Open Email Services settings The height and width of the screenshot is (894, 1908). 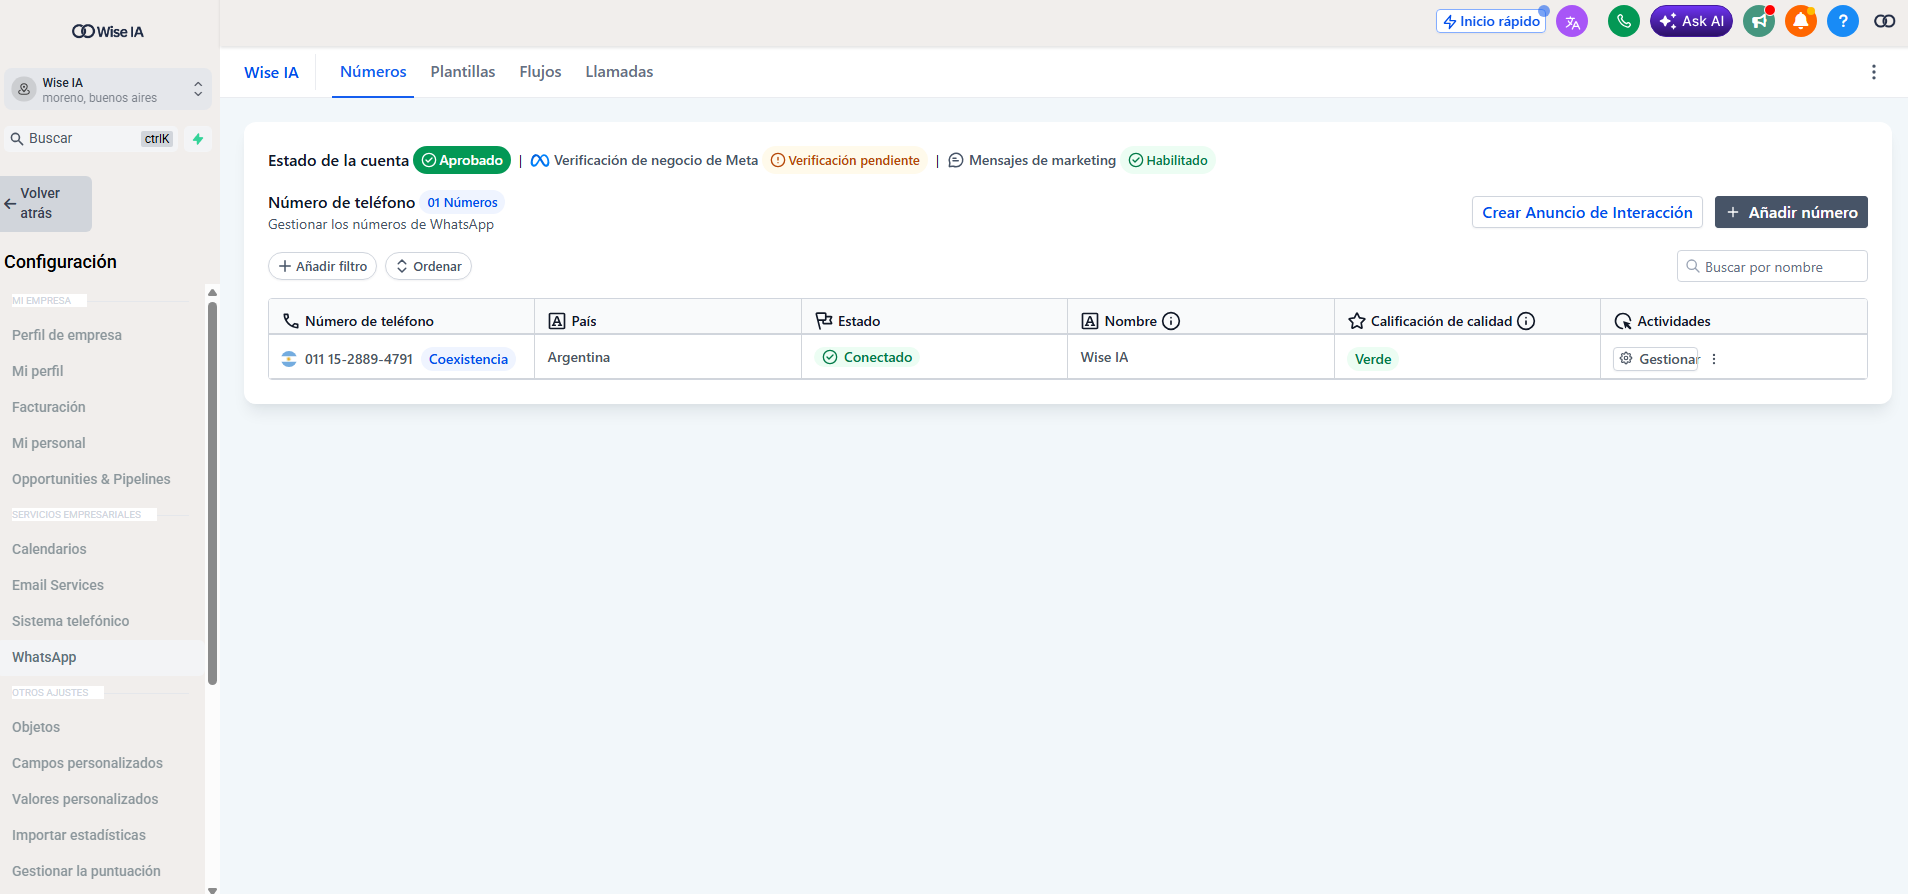pyautogui.click(x=58, y=585)
